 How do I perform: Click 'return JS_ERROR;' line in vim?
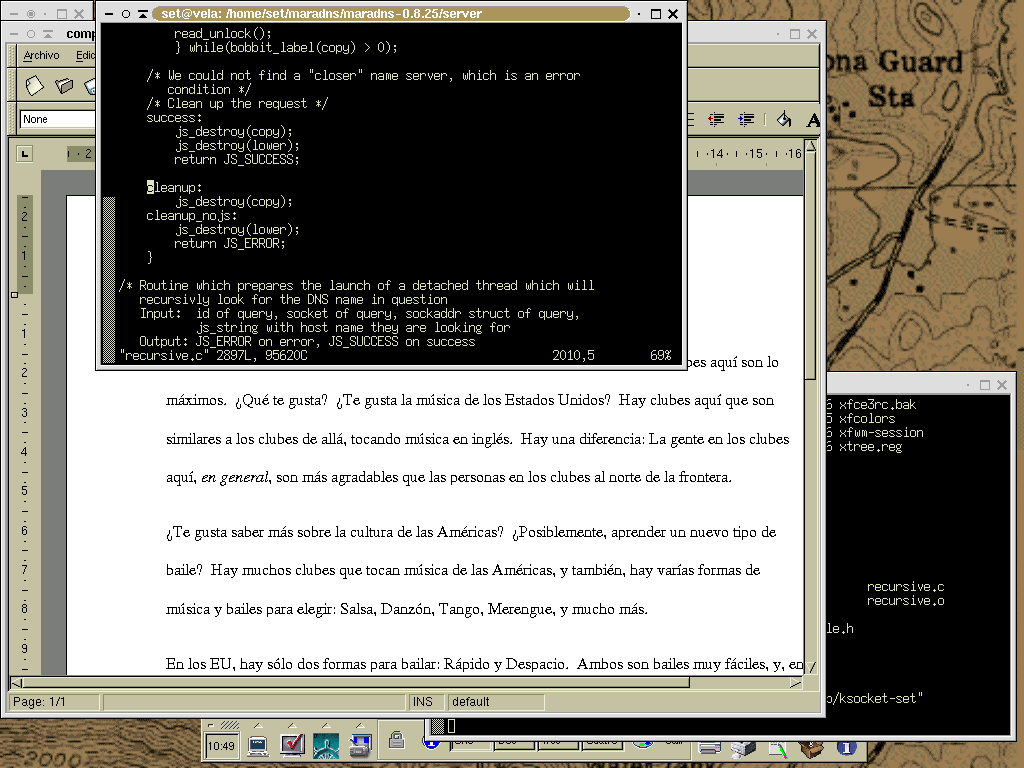pos(229,244)
